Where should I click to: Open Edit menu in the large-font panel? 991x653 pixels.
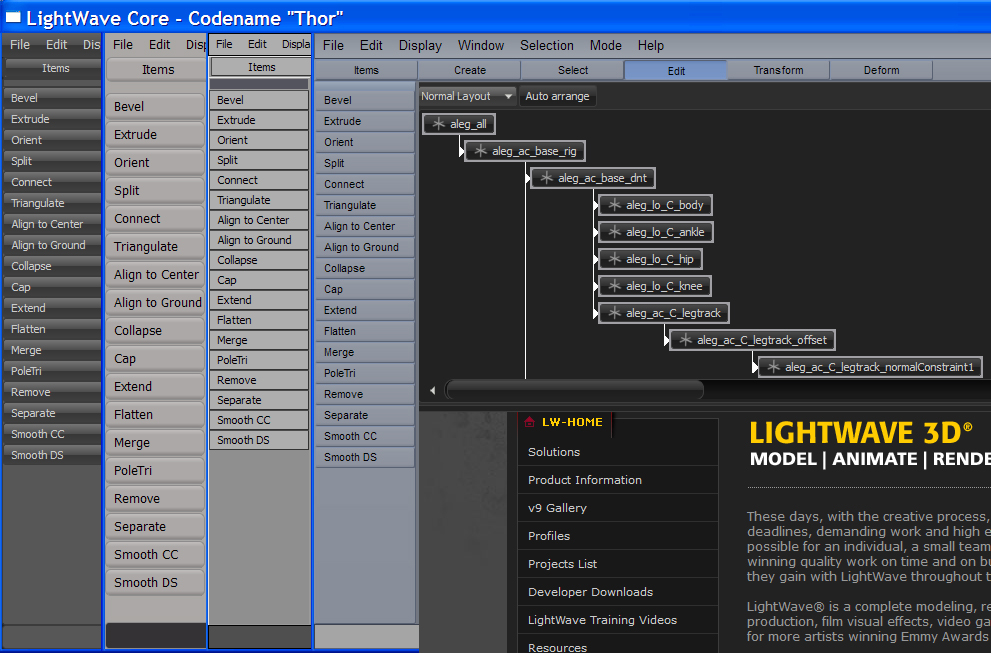tap(159, 45)
